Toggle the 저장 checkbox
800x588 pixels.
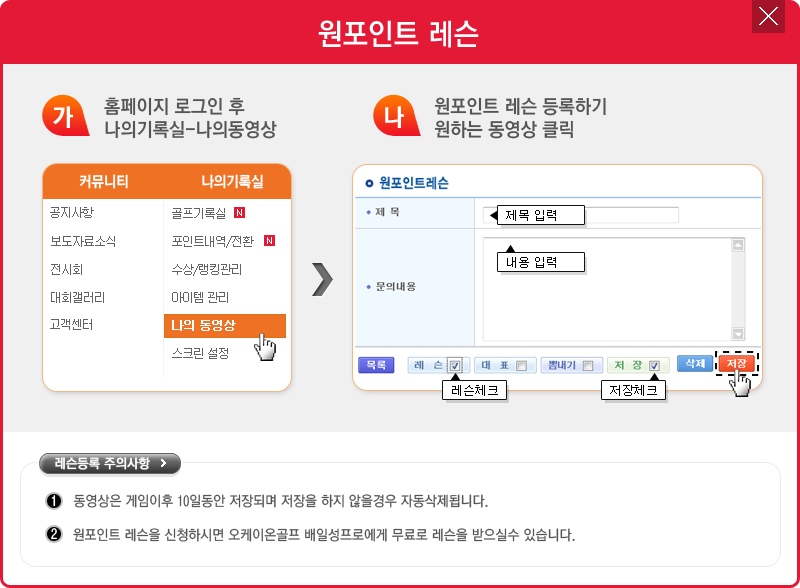pos(654,365)
